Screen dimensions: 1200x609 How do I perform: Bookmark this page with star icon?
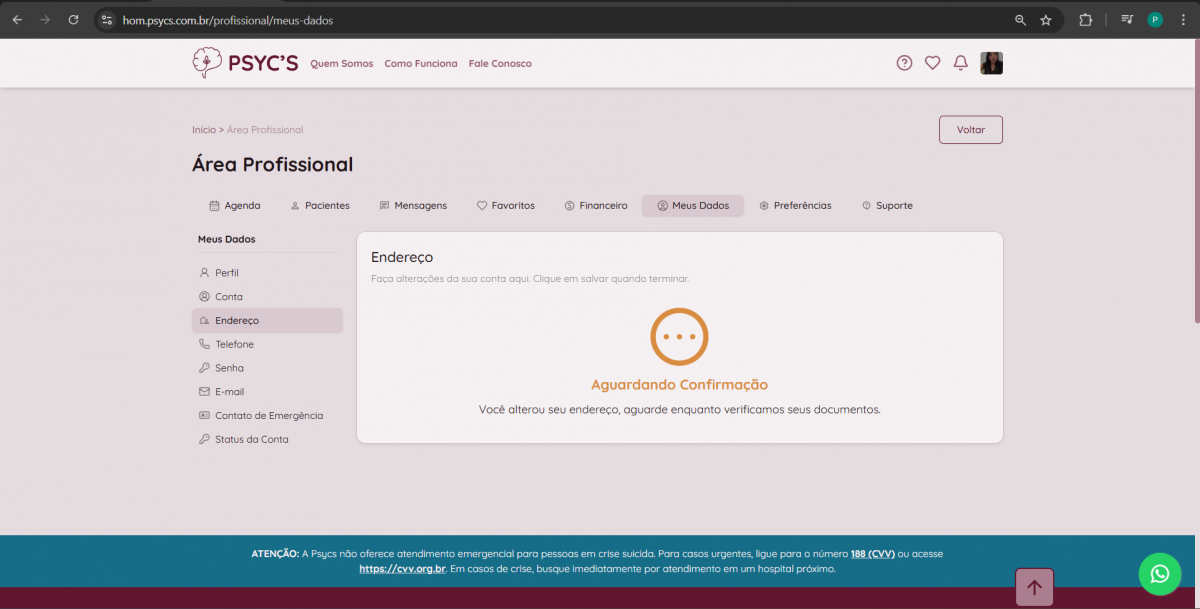click(x=1046, y=20)
